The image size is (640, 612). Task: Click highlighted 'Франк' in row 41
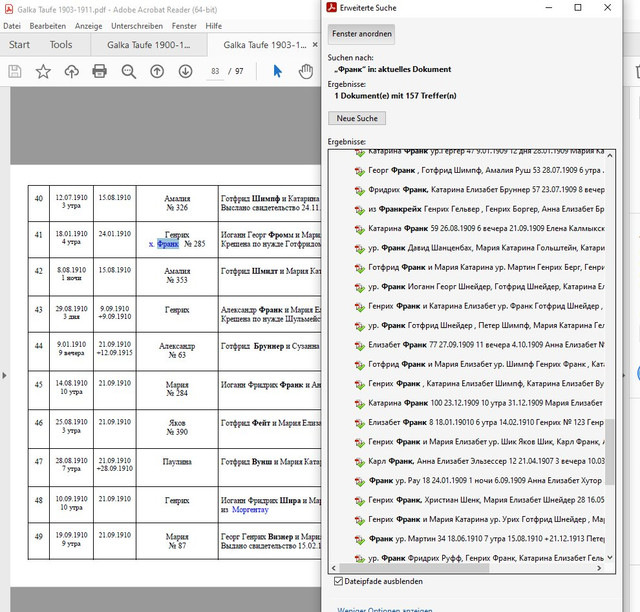168,244
